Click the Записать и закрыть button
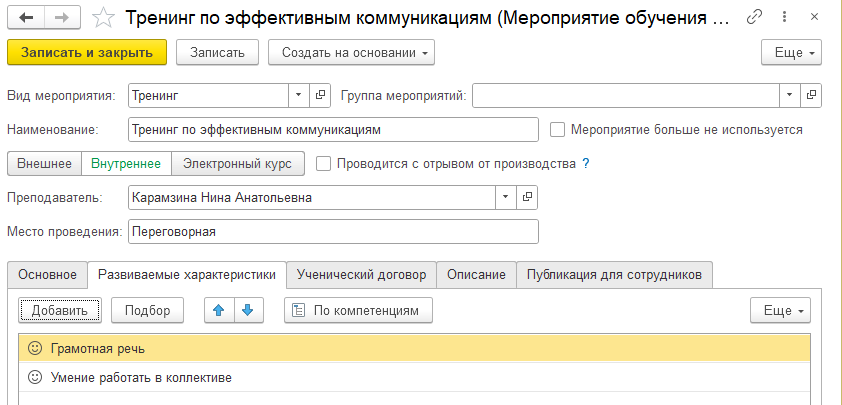This screenshot has height=405, width=842. [x=87, y=53]
